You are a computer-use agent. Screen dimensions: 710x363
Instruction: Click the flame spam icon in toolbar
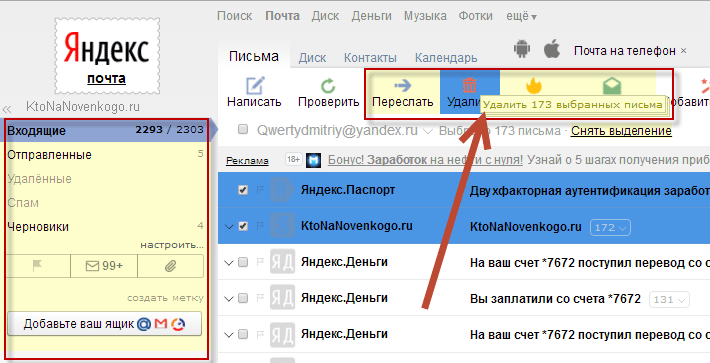point(534,85)
